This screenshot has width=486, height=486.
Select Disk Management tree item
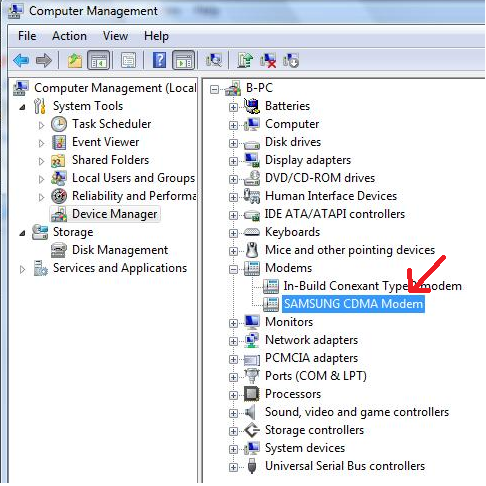click(x=120, y=250)
